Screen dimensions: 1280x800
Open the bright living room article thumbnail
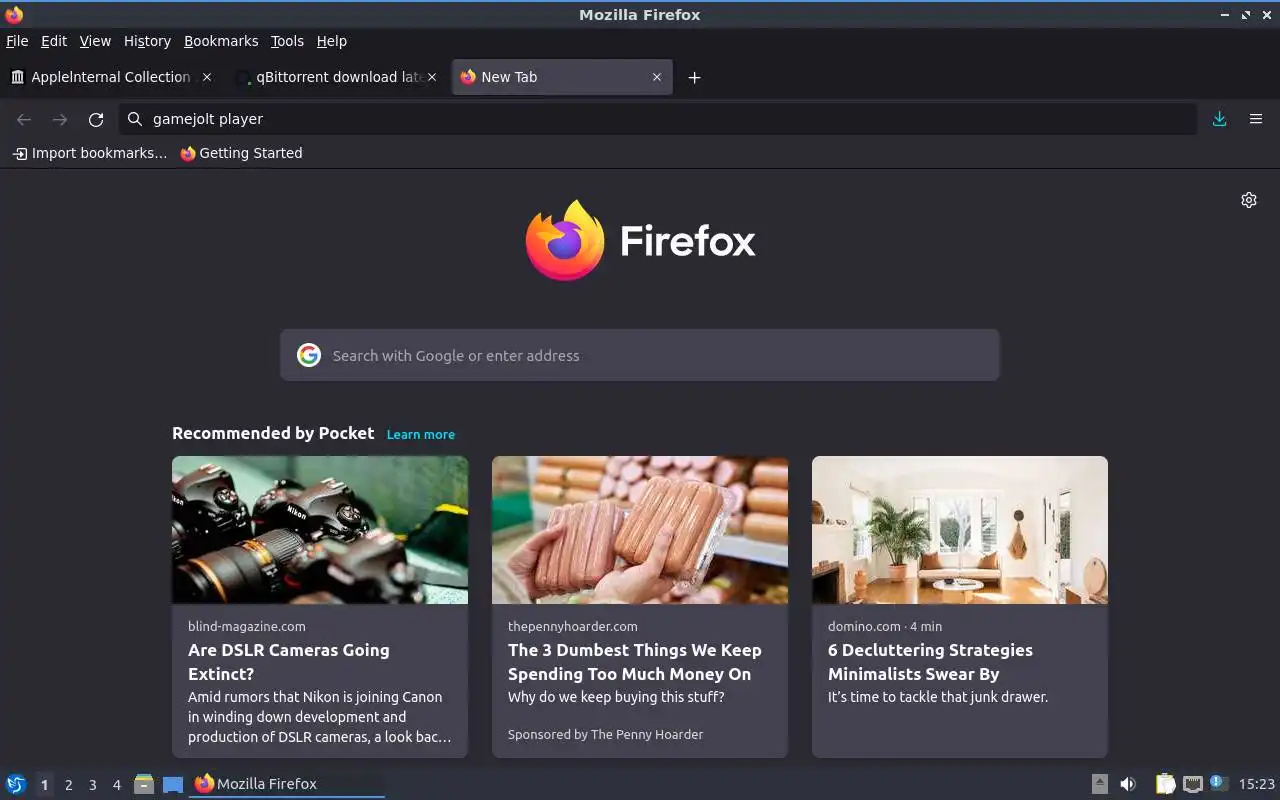pos(960,530)
